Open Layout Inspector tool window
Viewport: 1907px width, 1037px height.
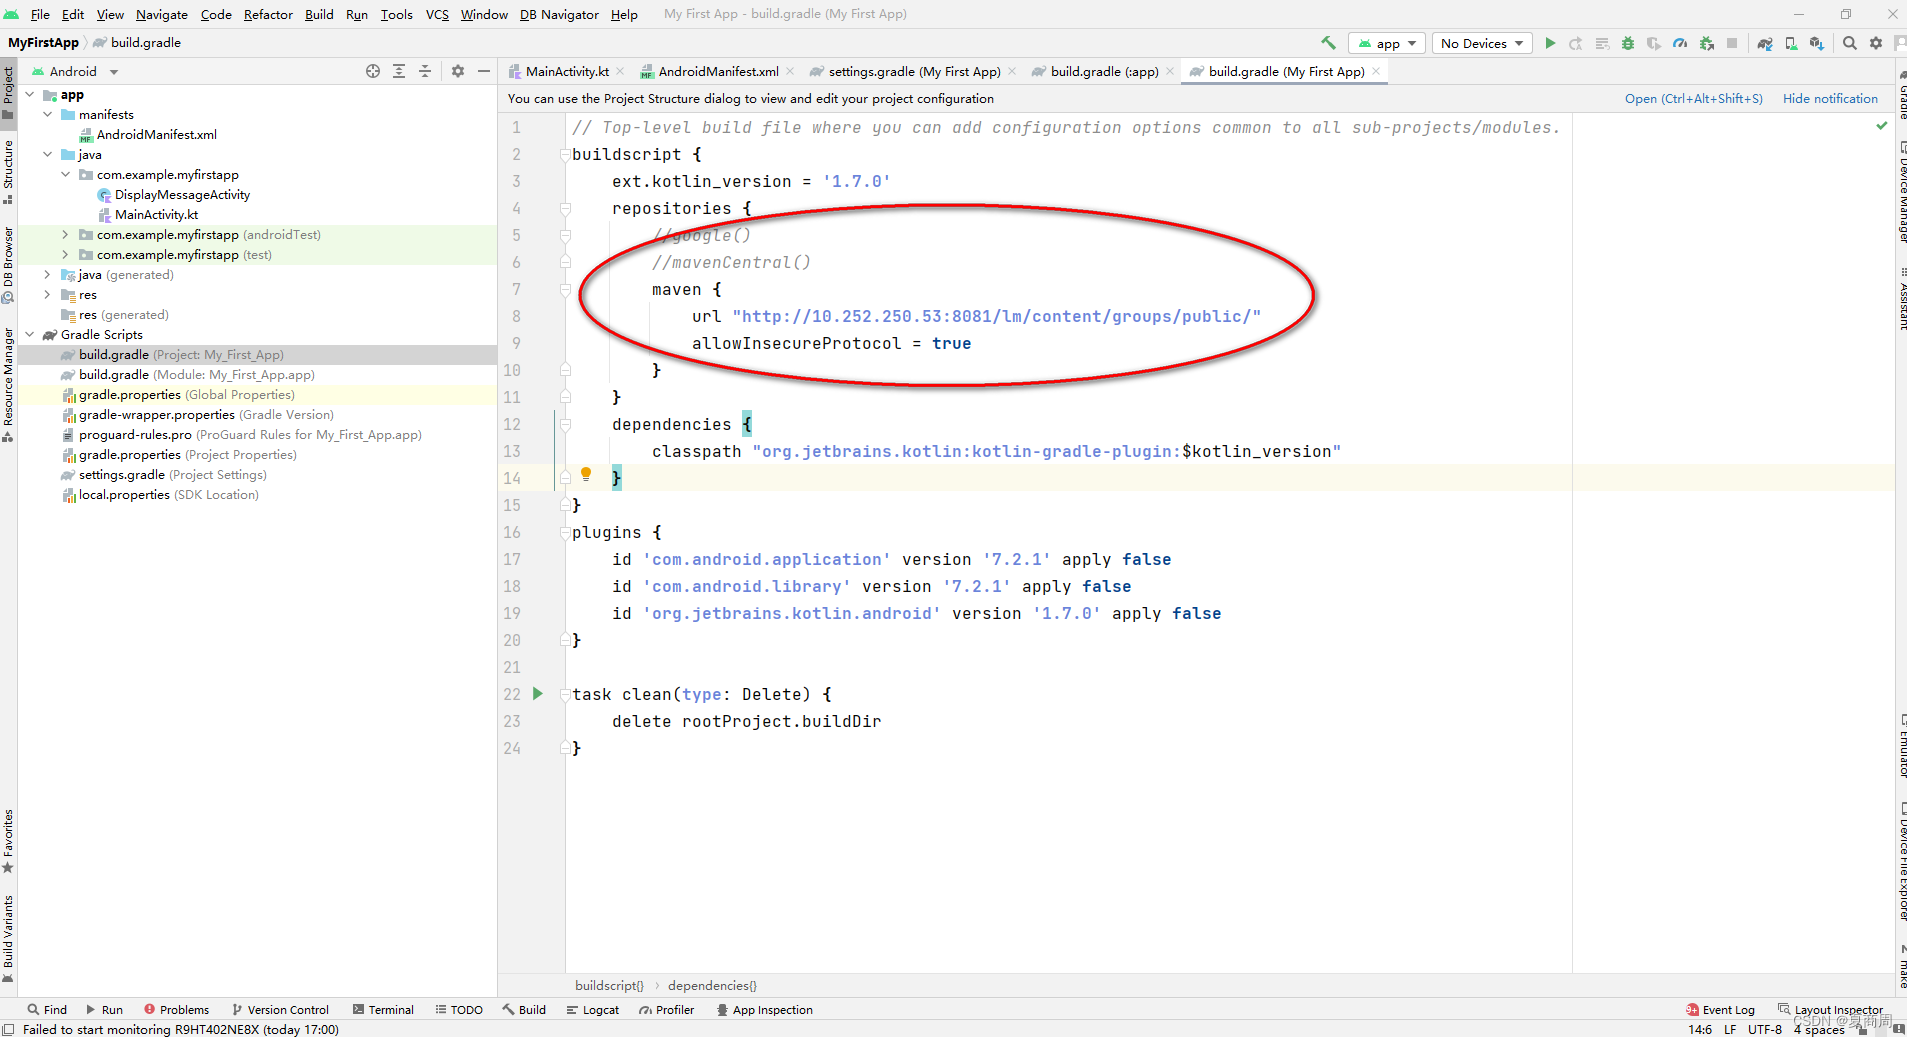[1830, 1010]
